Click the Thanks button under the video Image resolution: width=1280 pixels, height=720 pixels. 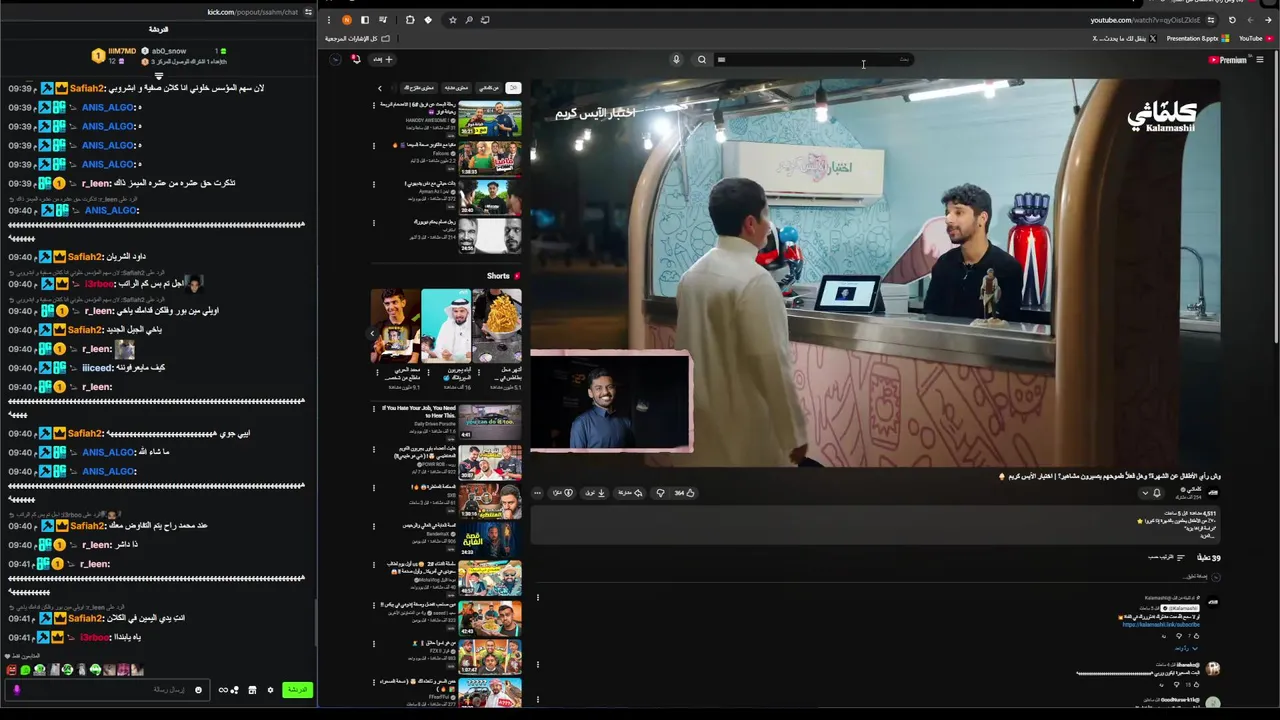pos(563,493)
